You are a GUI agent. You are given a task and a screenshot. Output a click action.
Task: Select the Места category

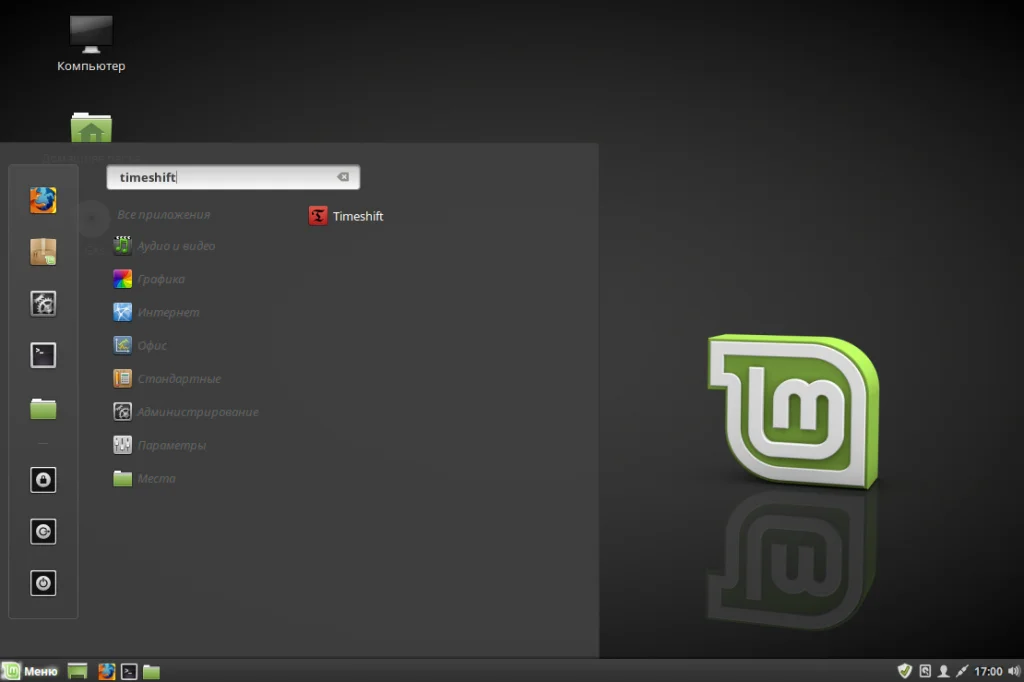pyautogui.click(x=144, y=478)
